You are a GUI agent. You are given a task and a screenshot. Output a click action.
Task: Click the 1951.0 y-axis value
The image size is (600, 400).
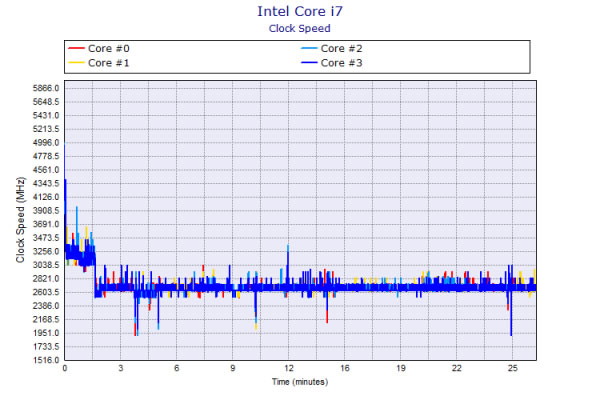coord(46,333)
